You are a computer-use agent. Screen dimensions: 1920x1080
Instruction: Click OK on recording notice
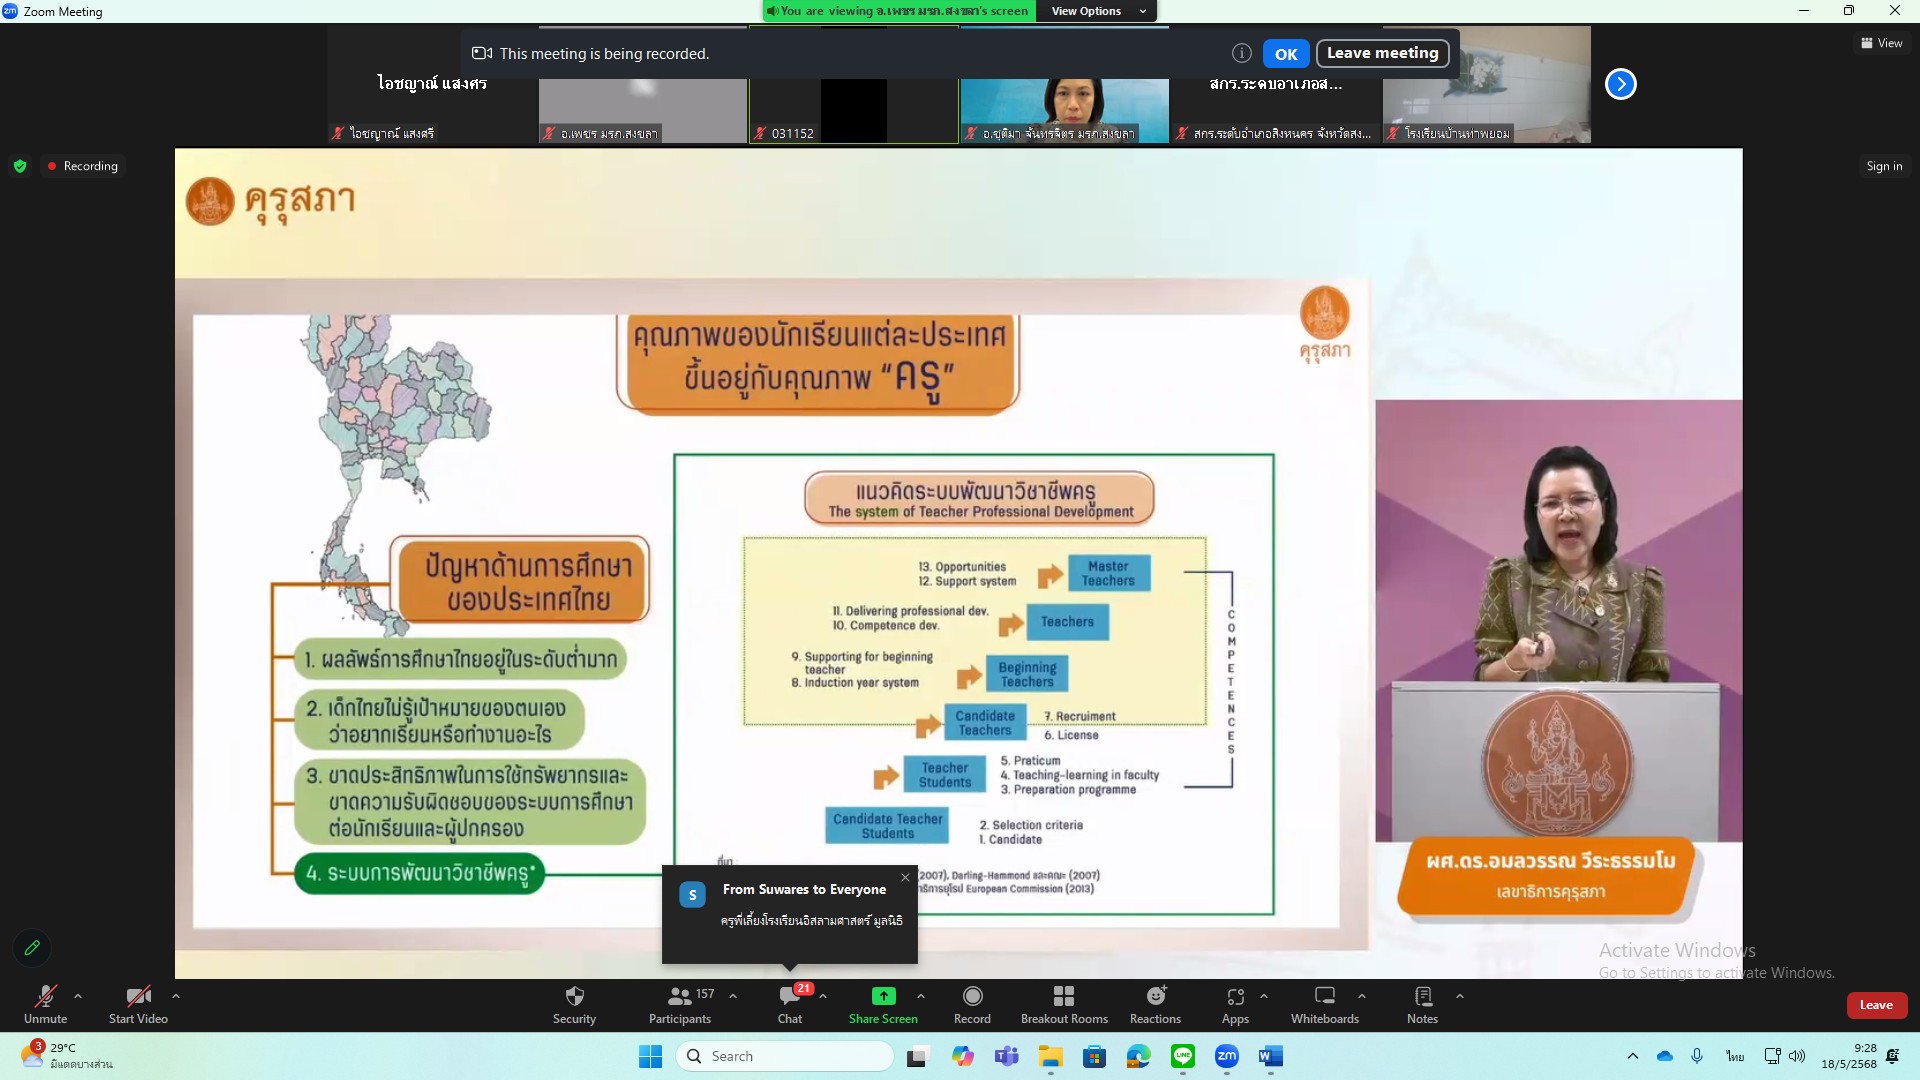(1286, 54)
